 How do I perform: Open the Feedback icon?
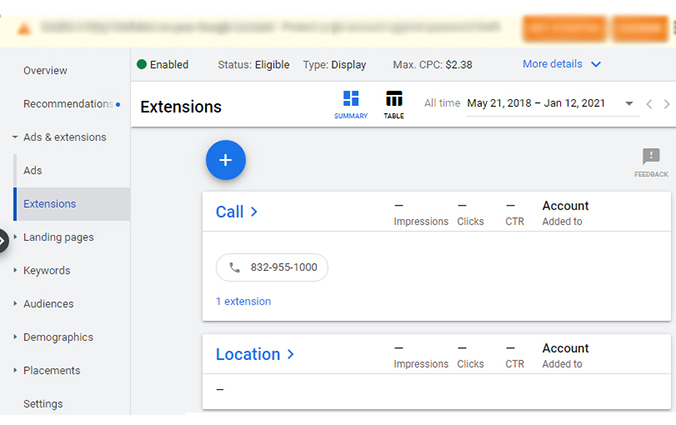pos(651,156)
